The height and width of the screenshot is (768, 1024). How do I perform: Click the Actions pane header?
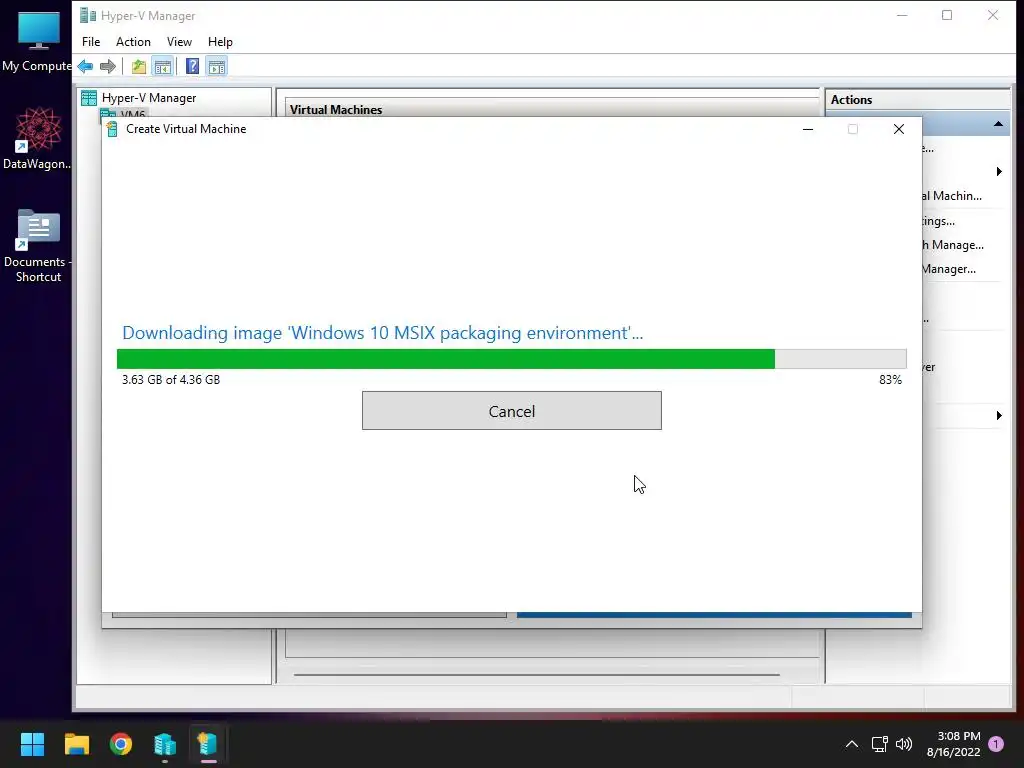(x=852, y=100)
